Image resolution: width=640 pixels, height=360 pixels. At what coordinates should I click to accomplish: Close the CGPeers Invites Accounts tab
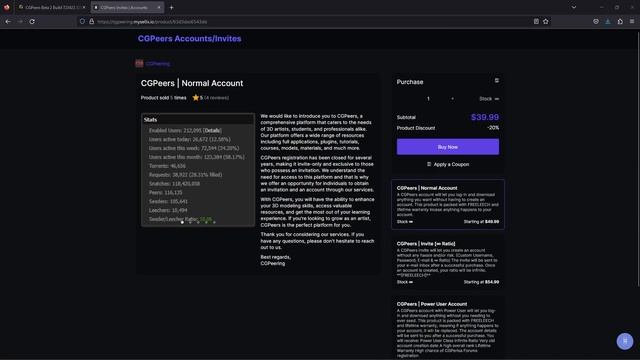click(159, 7)
